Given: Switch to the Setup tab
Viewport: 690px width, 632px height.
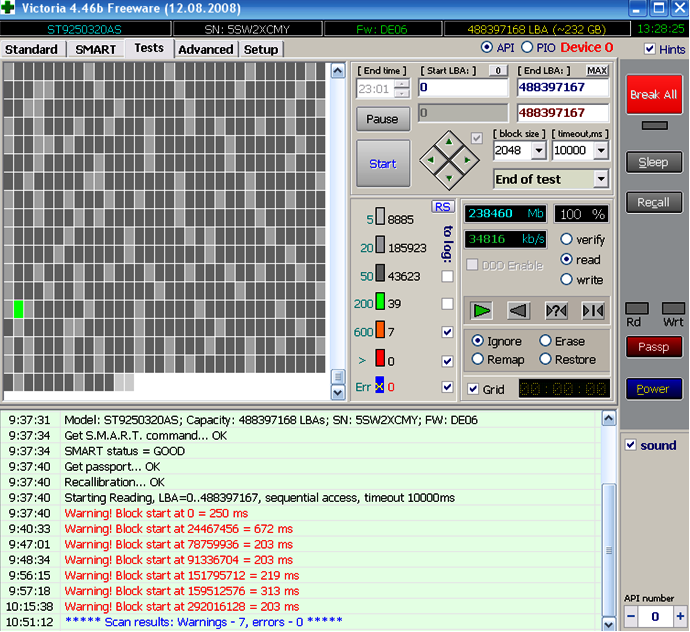Looking at the screenshot, I should [x=261, y=49].
